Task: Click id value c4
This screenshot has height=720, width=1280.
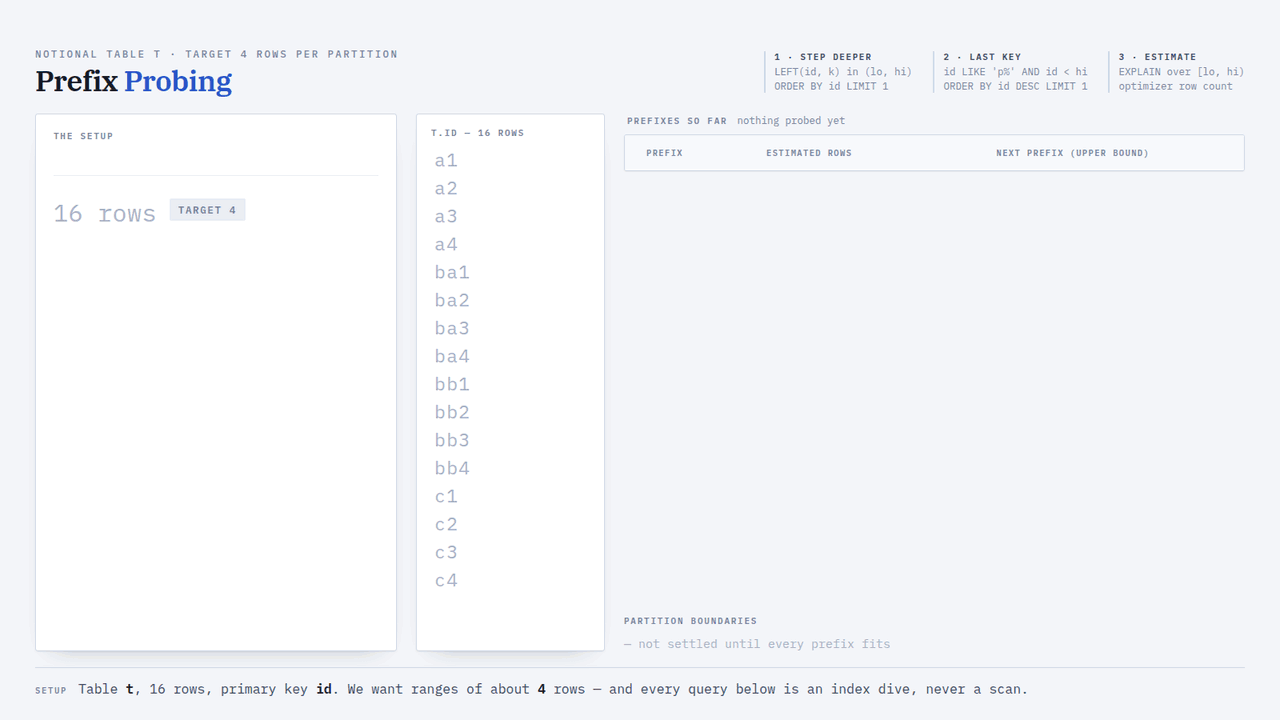Action: point(446,580)
